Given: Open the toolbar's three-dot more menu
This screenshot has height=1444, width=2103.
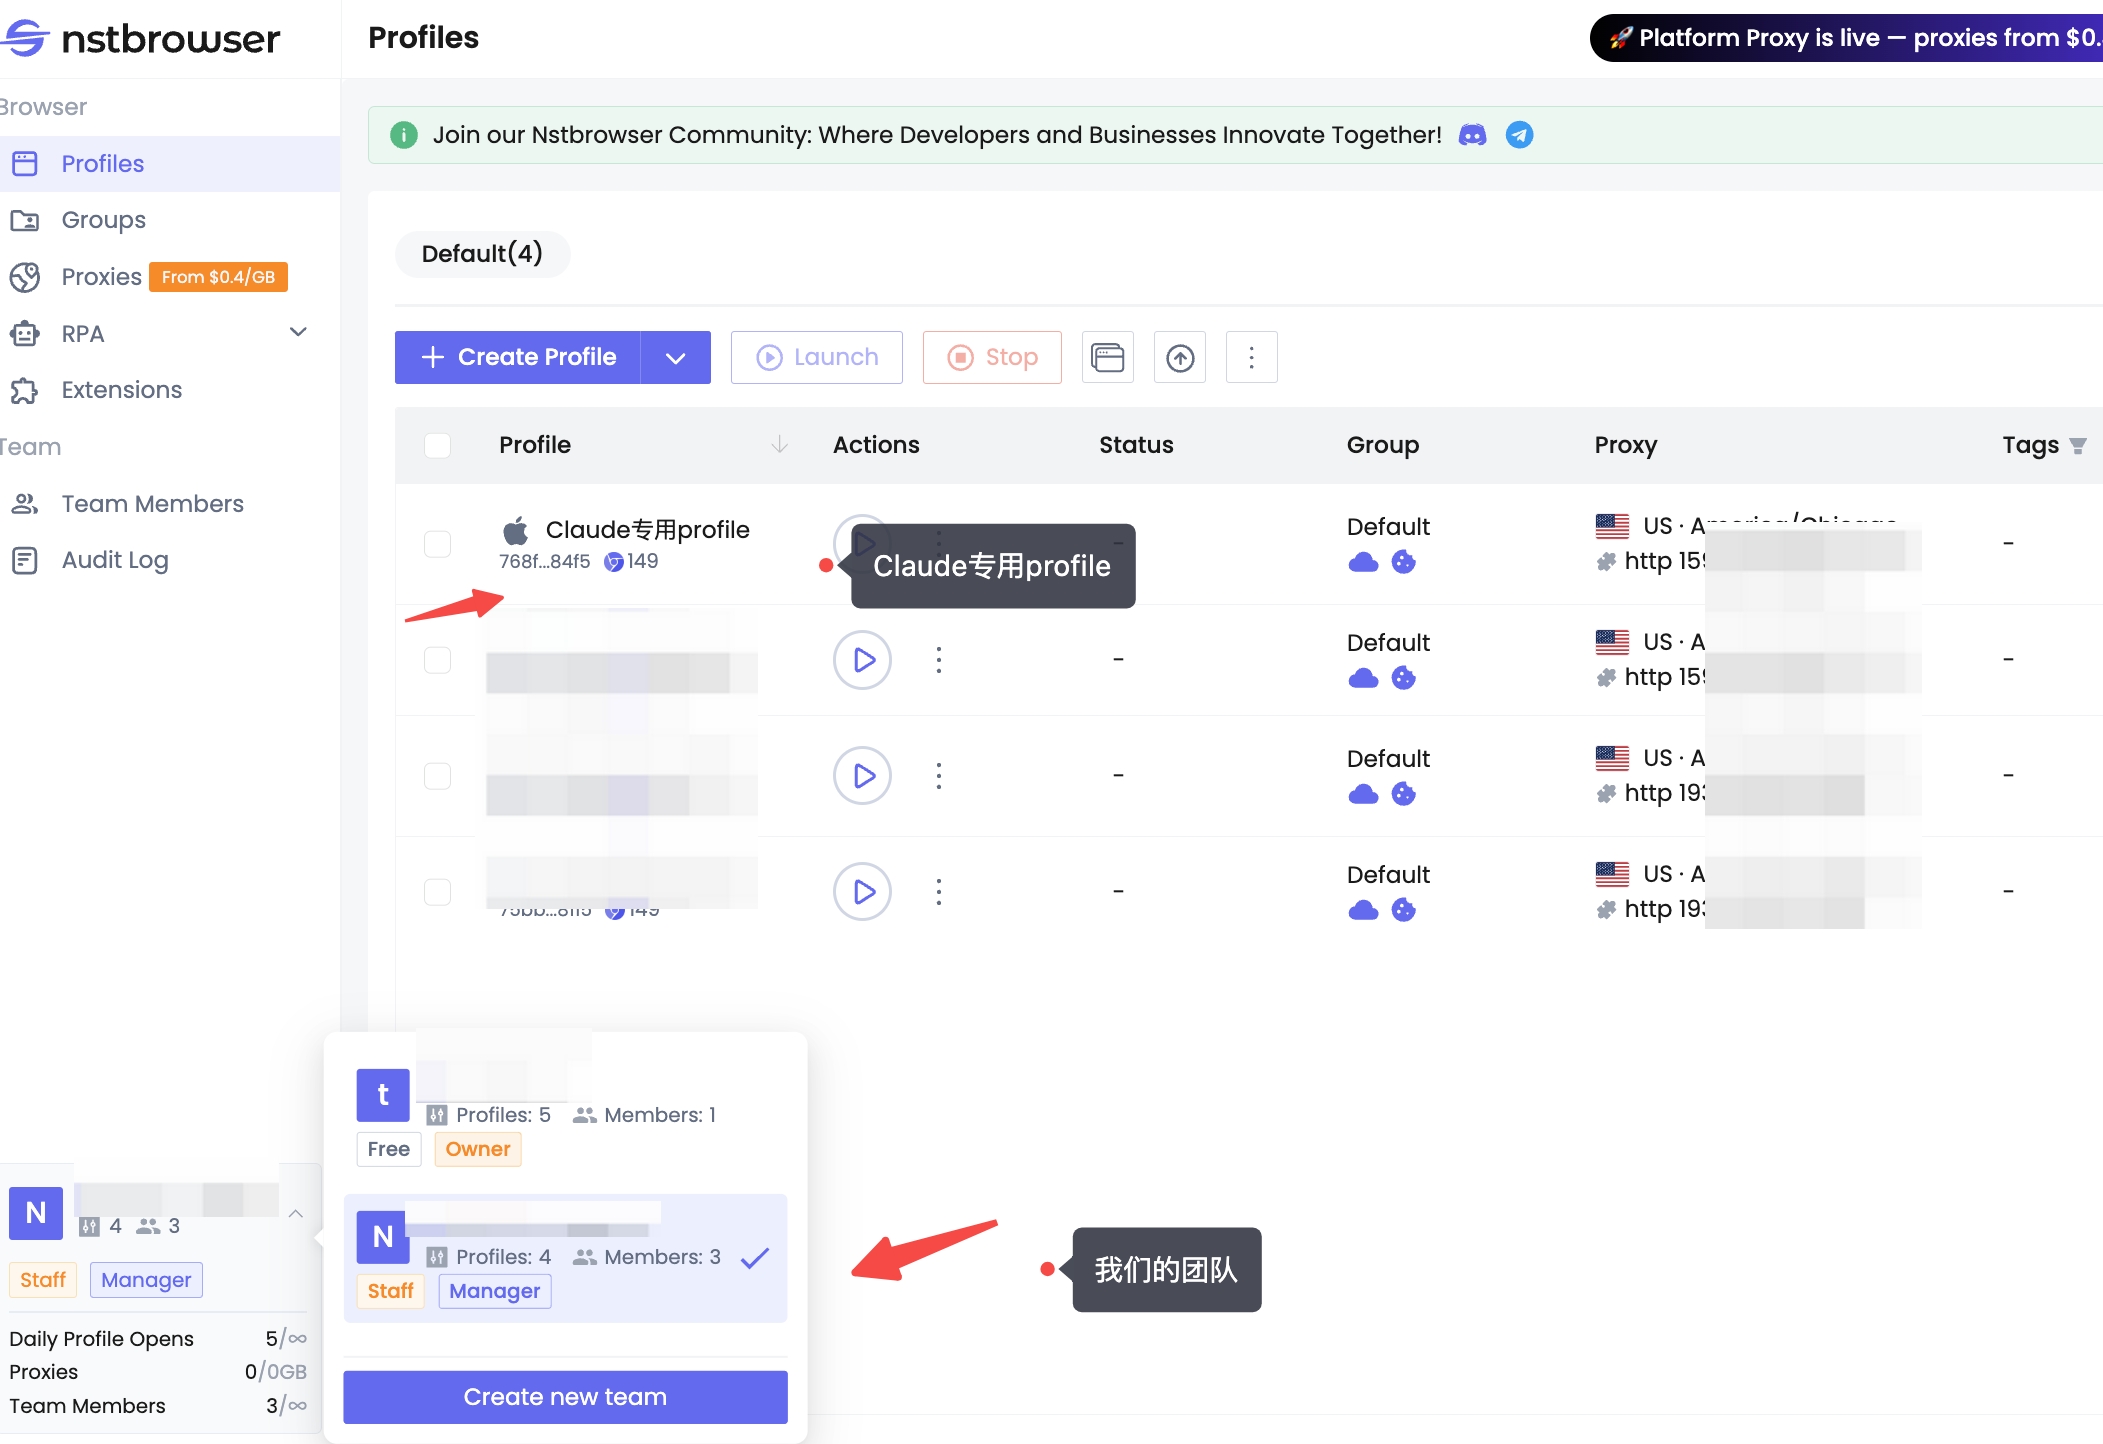Looking at the screenshot, I should click(1251, 357).
